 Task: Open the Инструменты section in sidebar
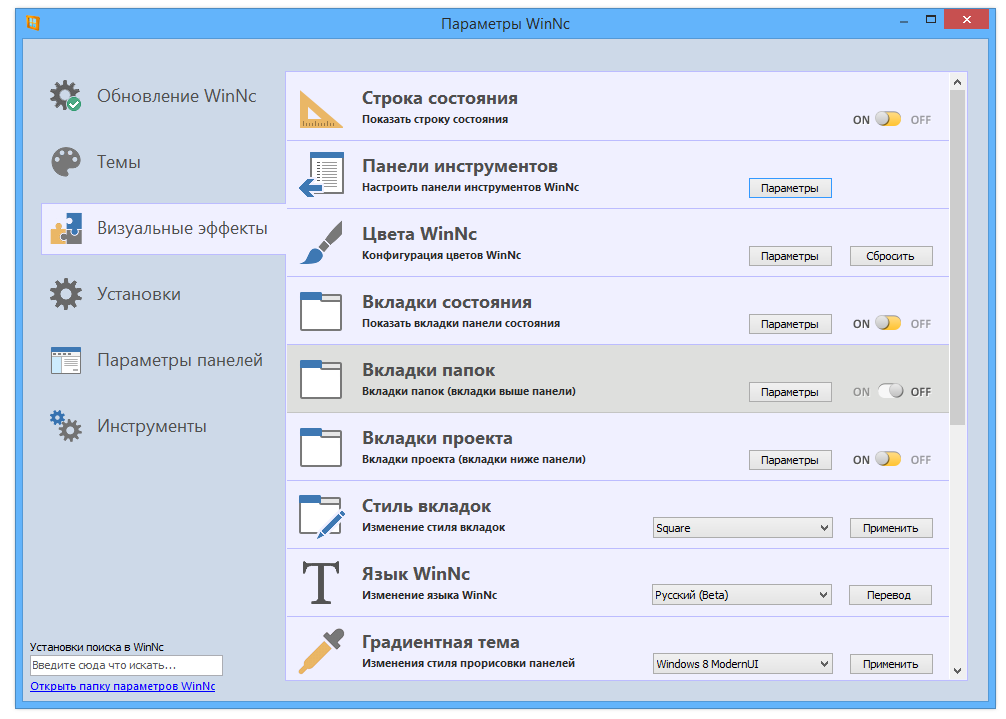click(150, 426)
